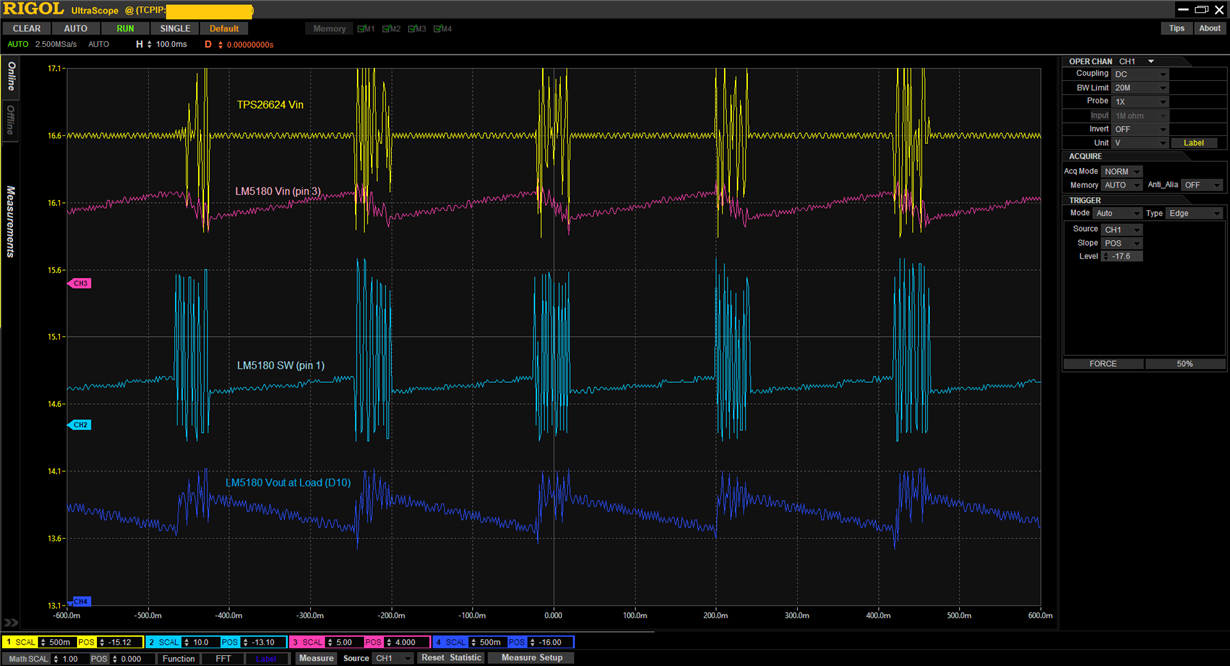Image resolution: width=1230 pixels, height=666 pixels.
Task: Click the Measure button
Action: pyautogui.click(x=316, y=658)
